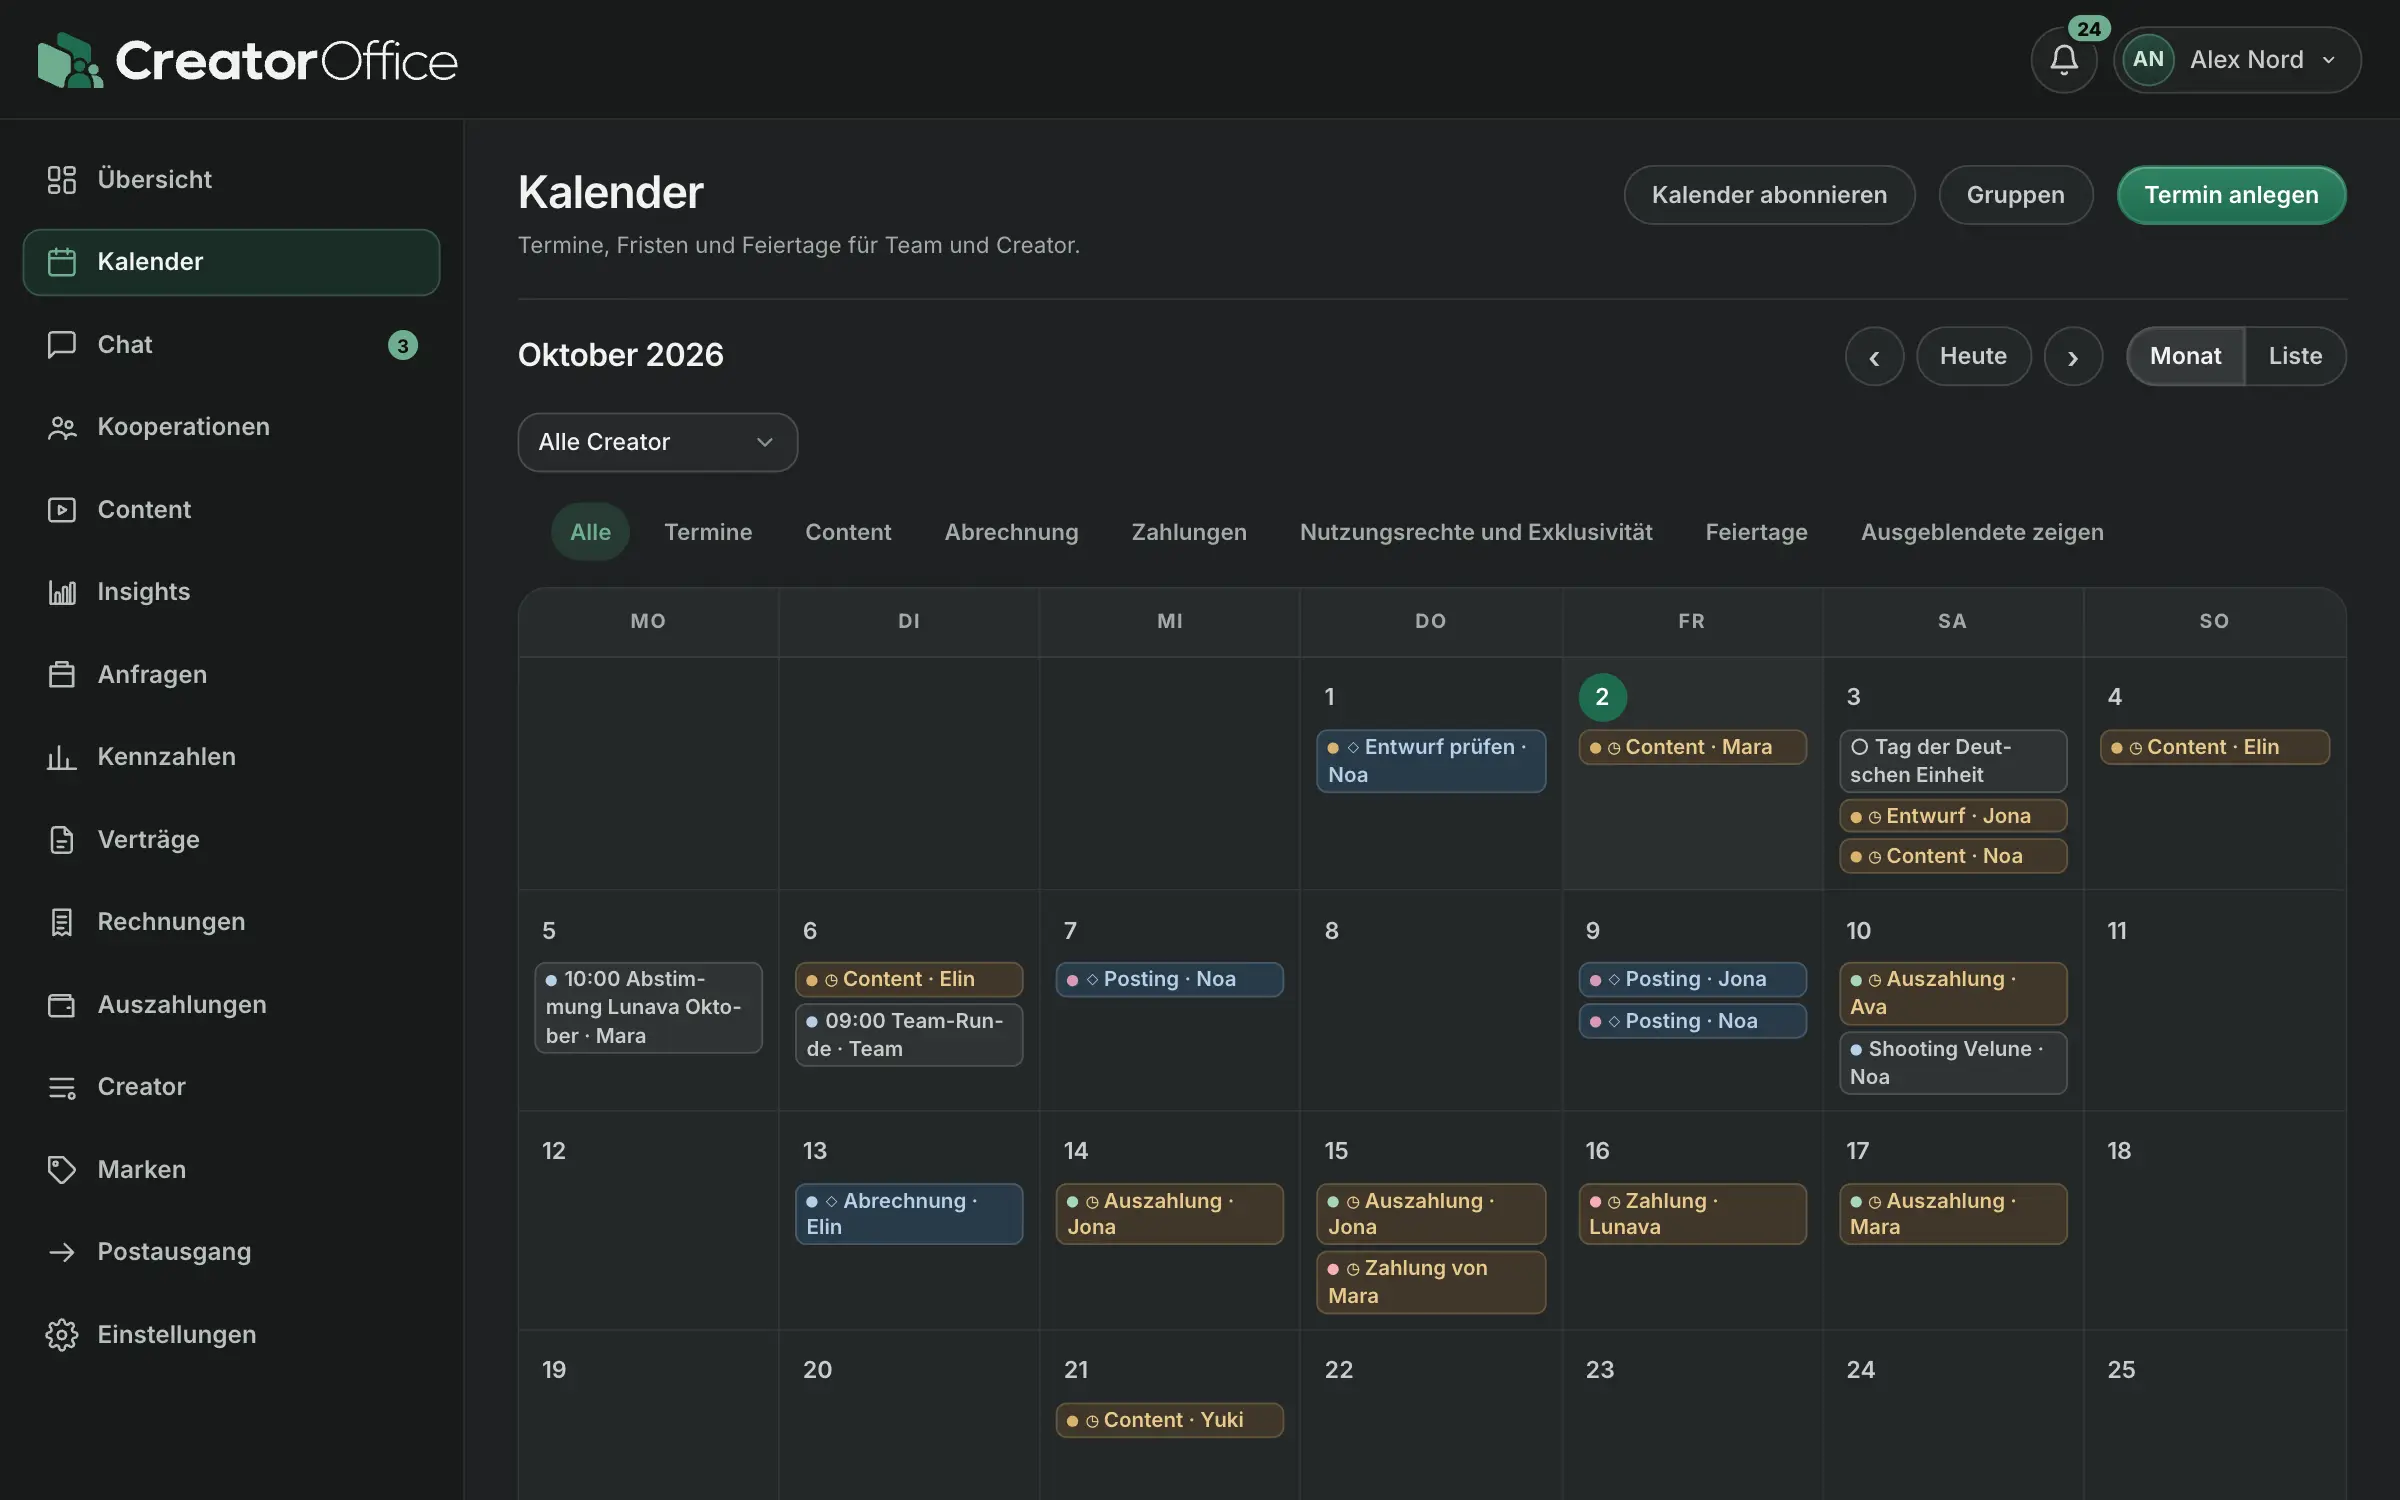Click the Creator list icon
The width and height of the screenshot is (2400, 1500).
pos(62,1087)
